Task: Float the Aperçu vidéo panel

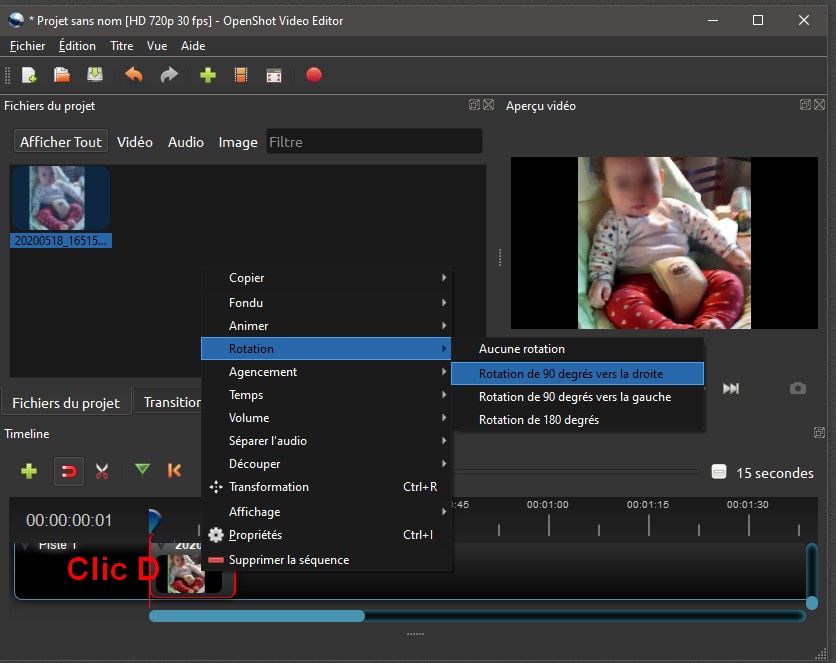Action: [805, 104]
